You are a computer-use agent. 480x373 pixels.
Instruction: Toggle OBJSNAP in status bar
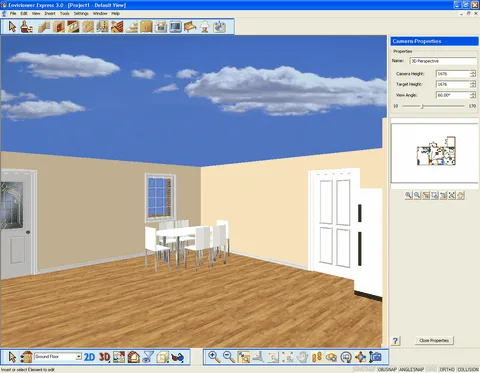(387, 369)
